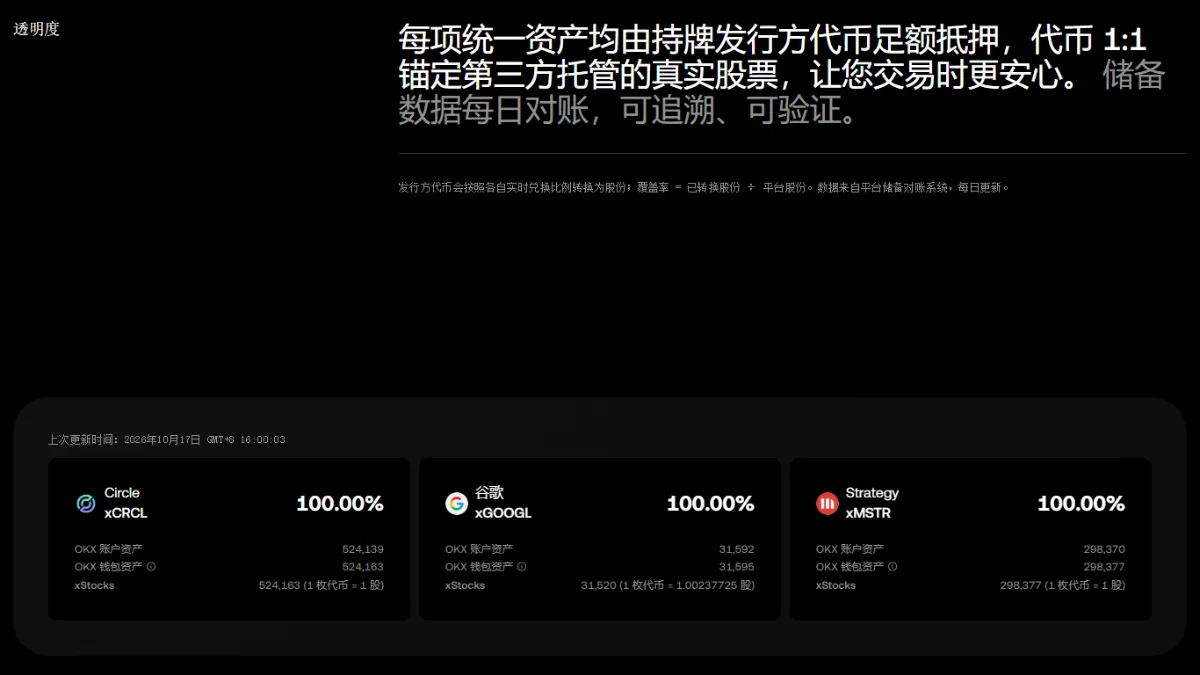Click the Circle company name
The image size is (1200, 675).
pyautogui.click(x=122, y=493)
